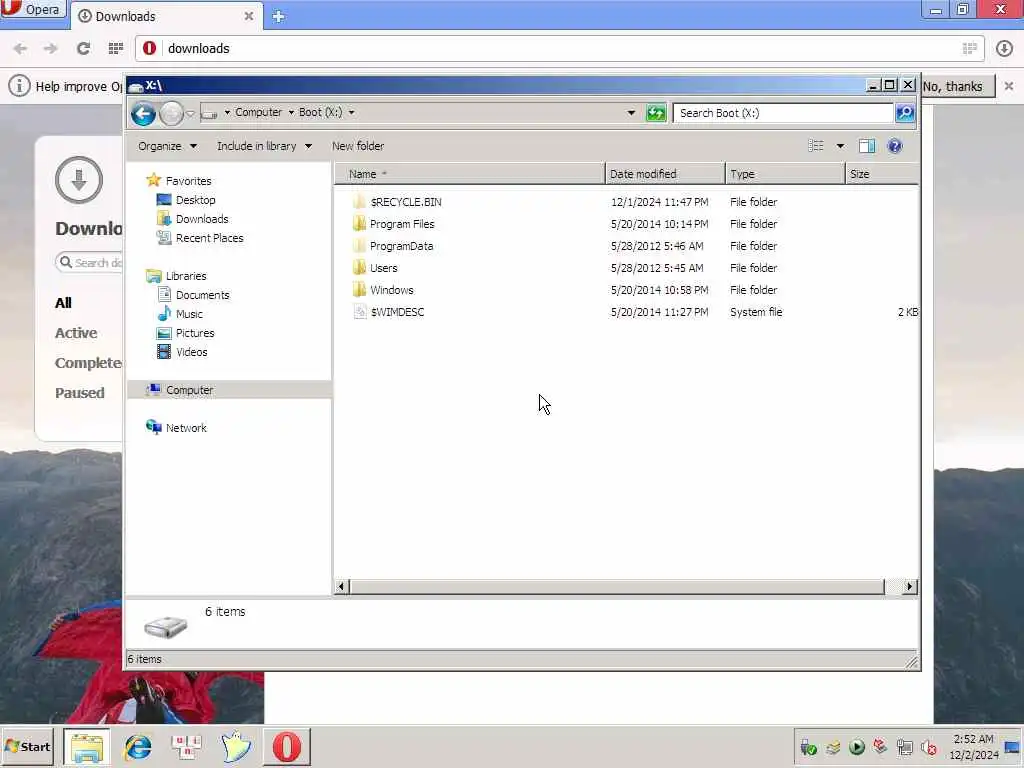Select the Windows folder
Image resolution: width=1024 pixels, height=768 pixels.
pos(391,290)
